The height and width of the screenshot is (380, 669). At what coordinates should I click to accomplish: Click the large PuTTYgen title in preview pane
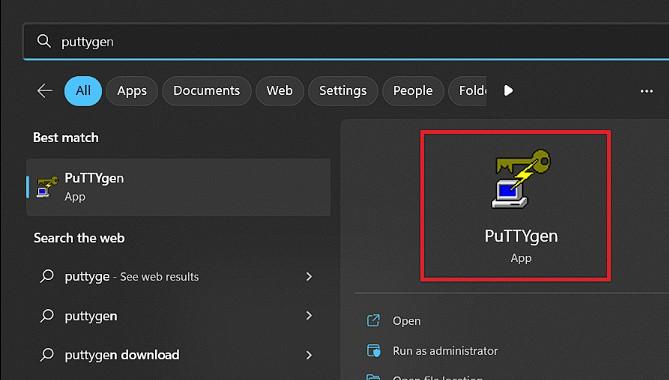click(521, 236)
